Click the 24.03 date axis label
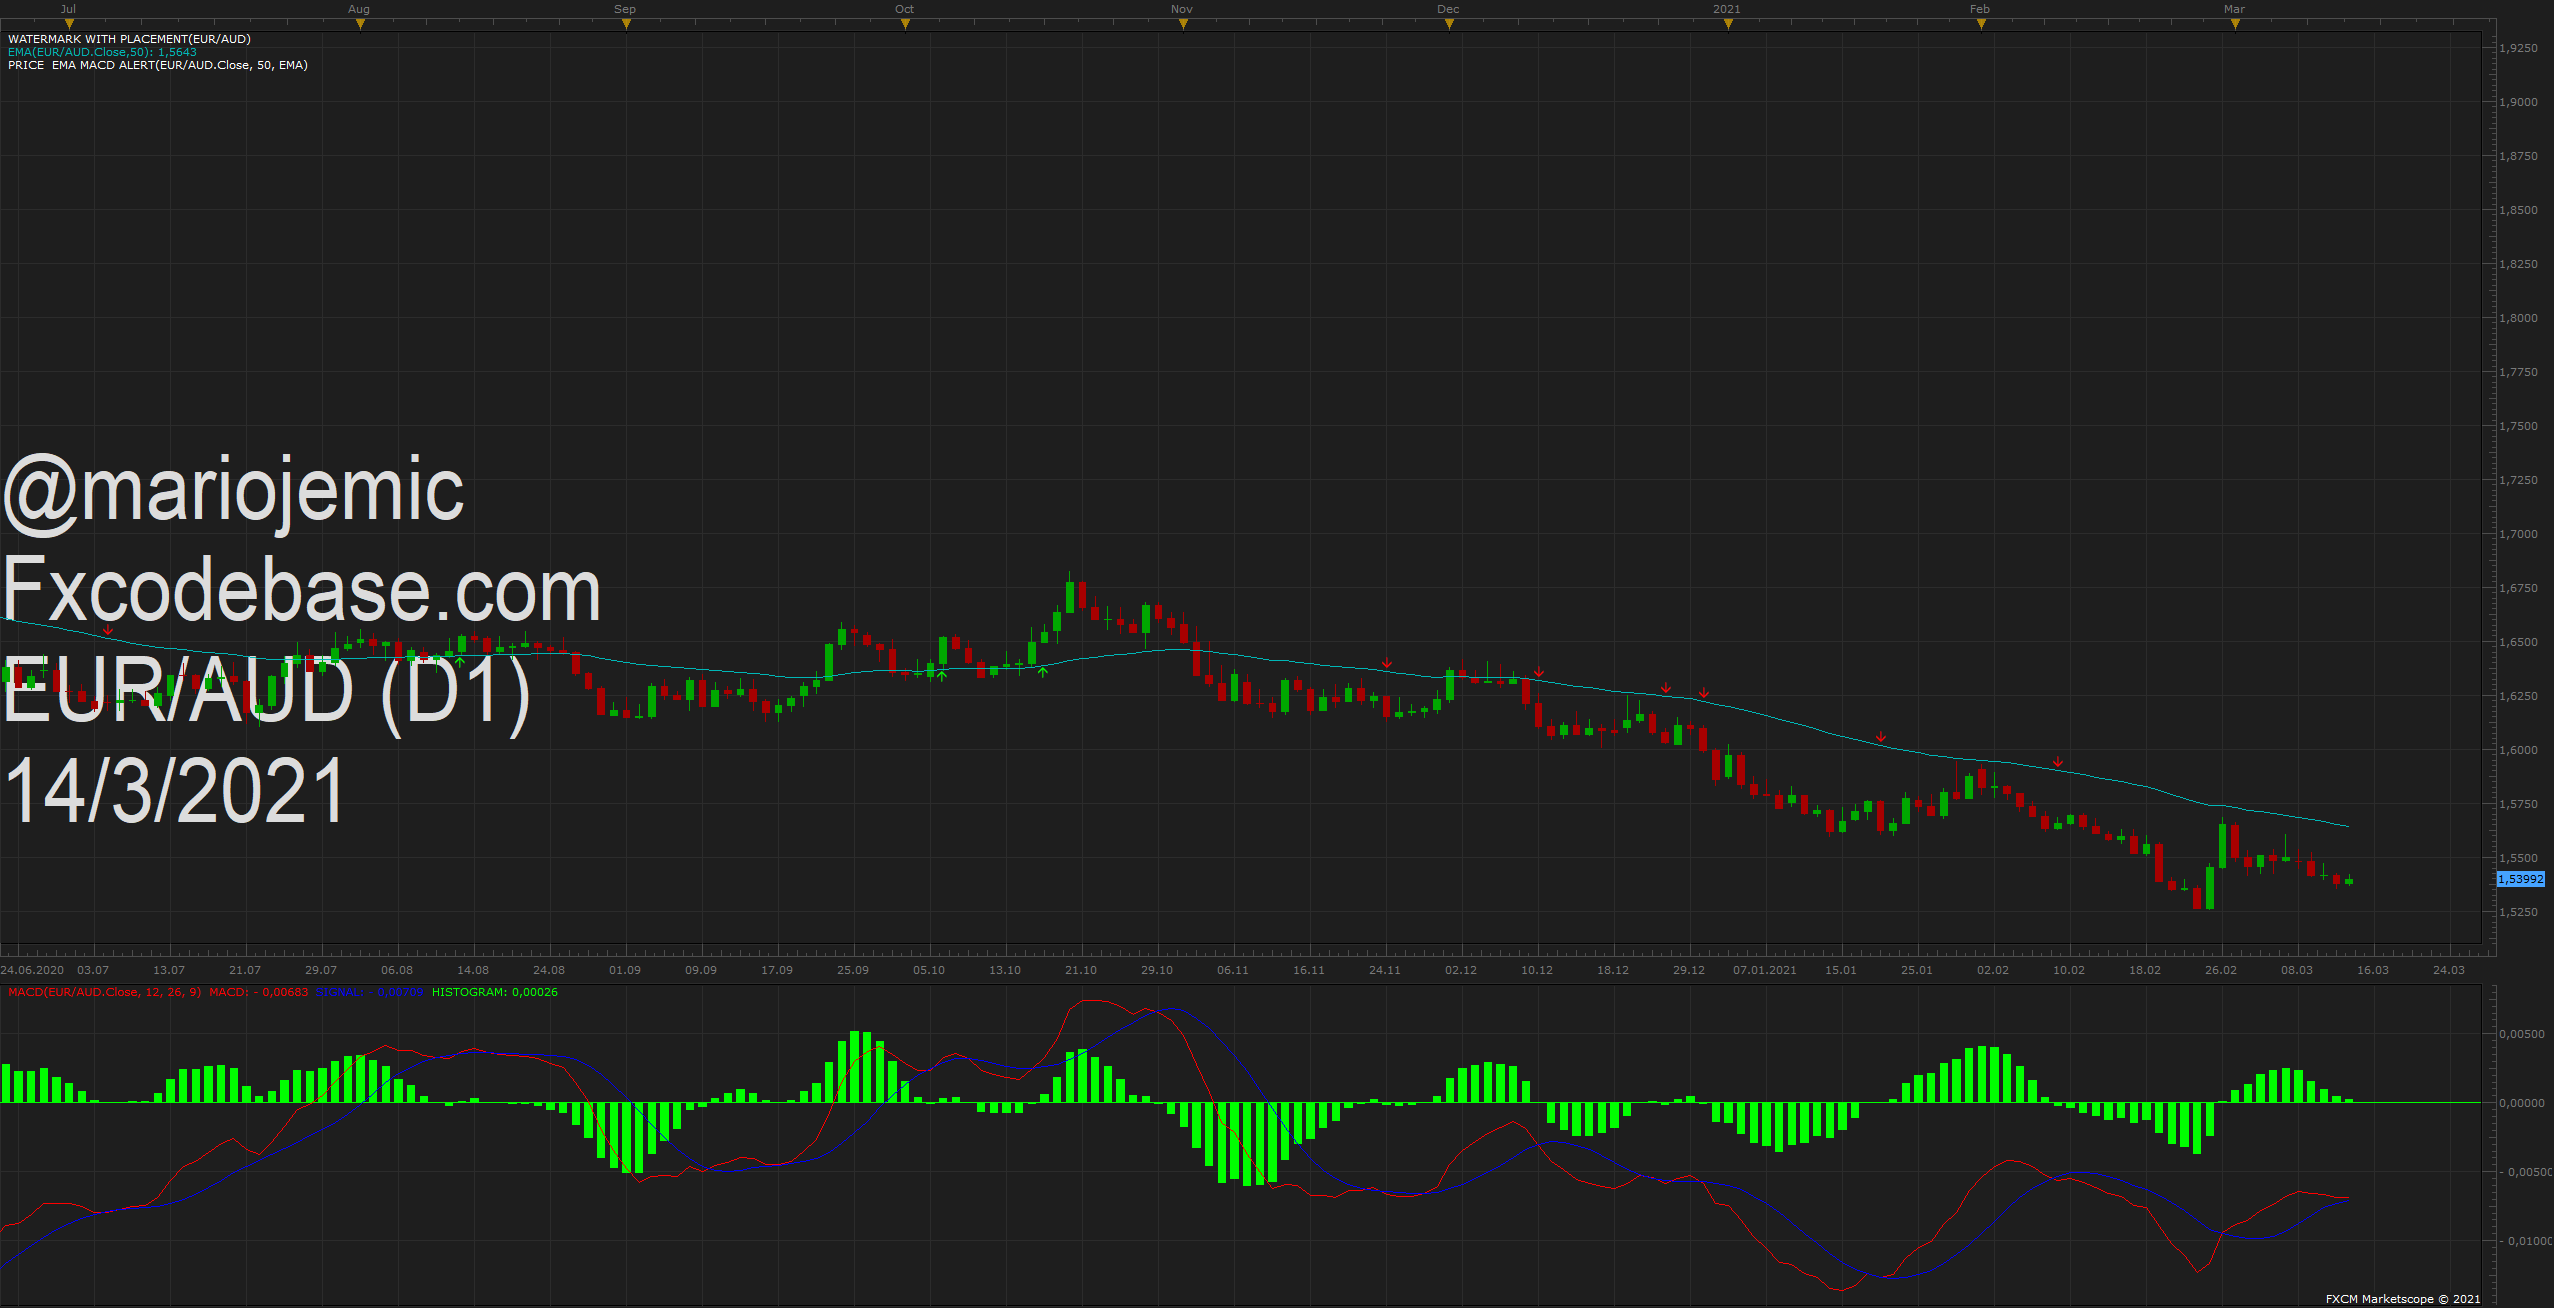2554x1308 pixels. tap(2449, 970)
